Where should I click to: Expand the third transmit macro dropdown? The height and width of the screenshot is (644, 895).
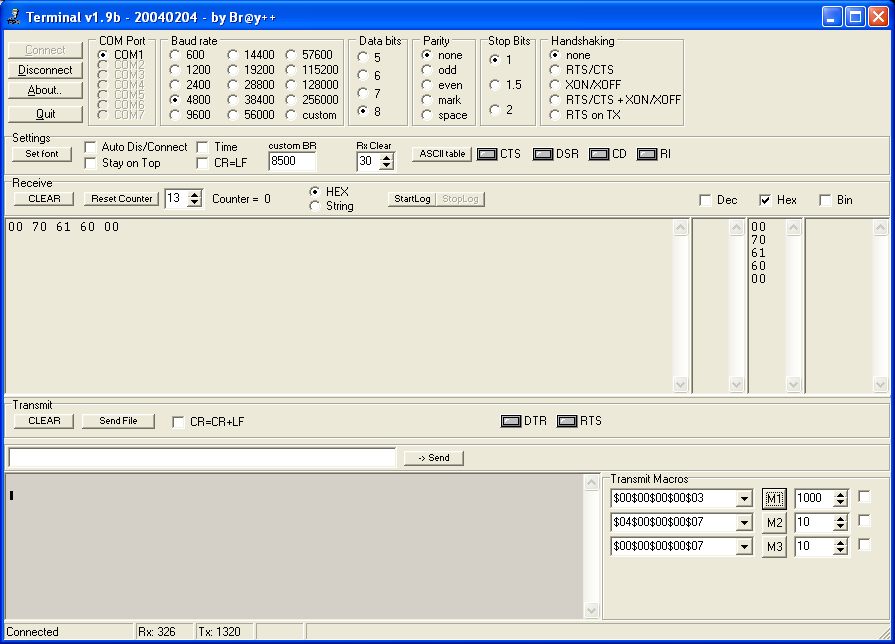click(743, 547)
